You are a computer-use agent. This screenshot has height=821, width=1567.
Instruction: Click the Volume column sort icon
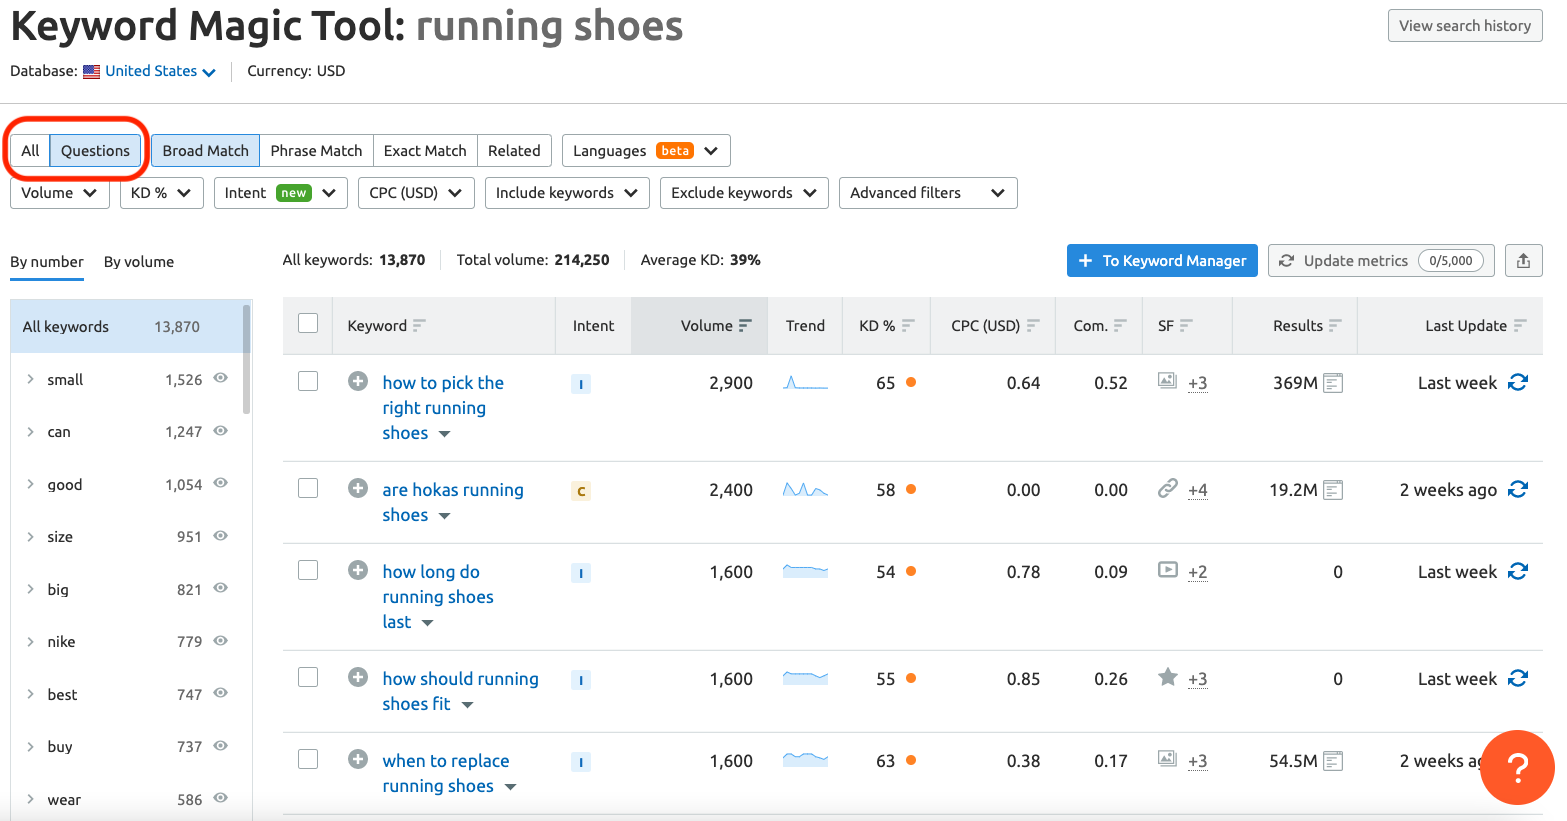745,326
